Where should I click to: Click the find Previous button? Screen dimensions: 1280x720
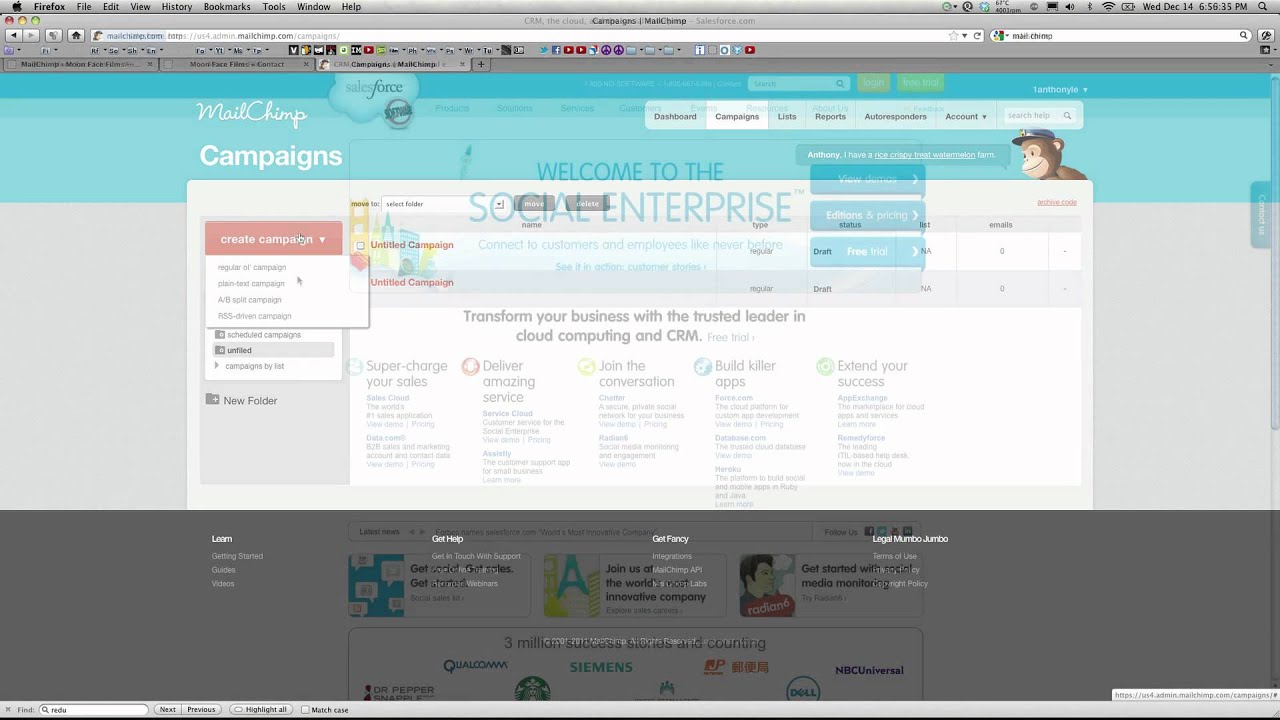click(201, 710)
